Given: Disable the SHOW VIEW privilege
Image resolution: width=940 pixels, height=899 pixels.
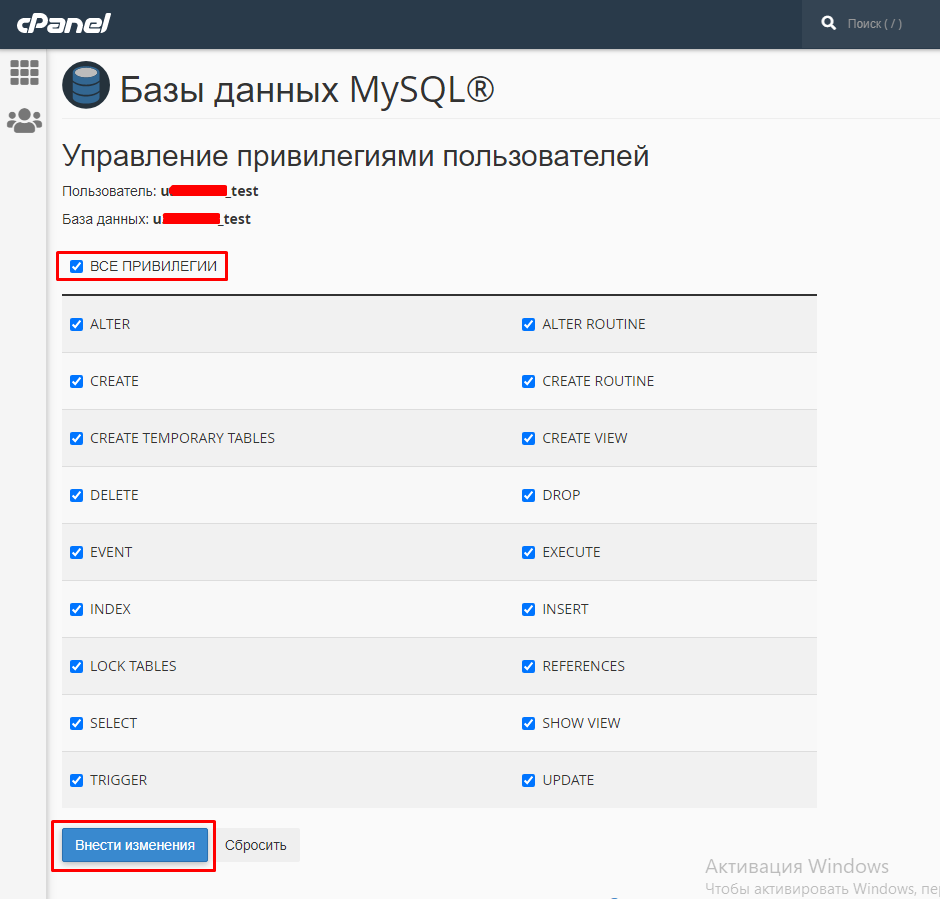Looking at the screenshot, I should 529,724.
